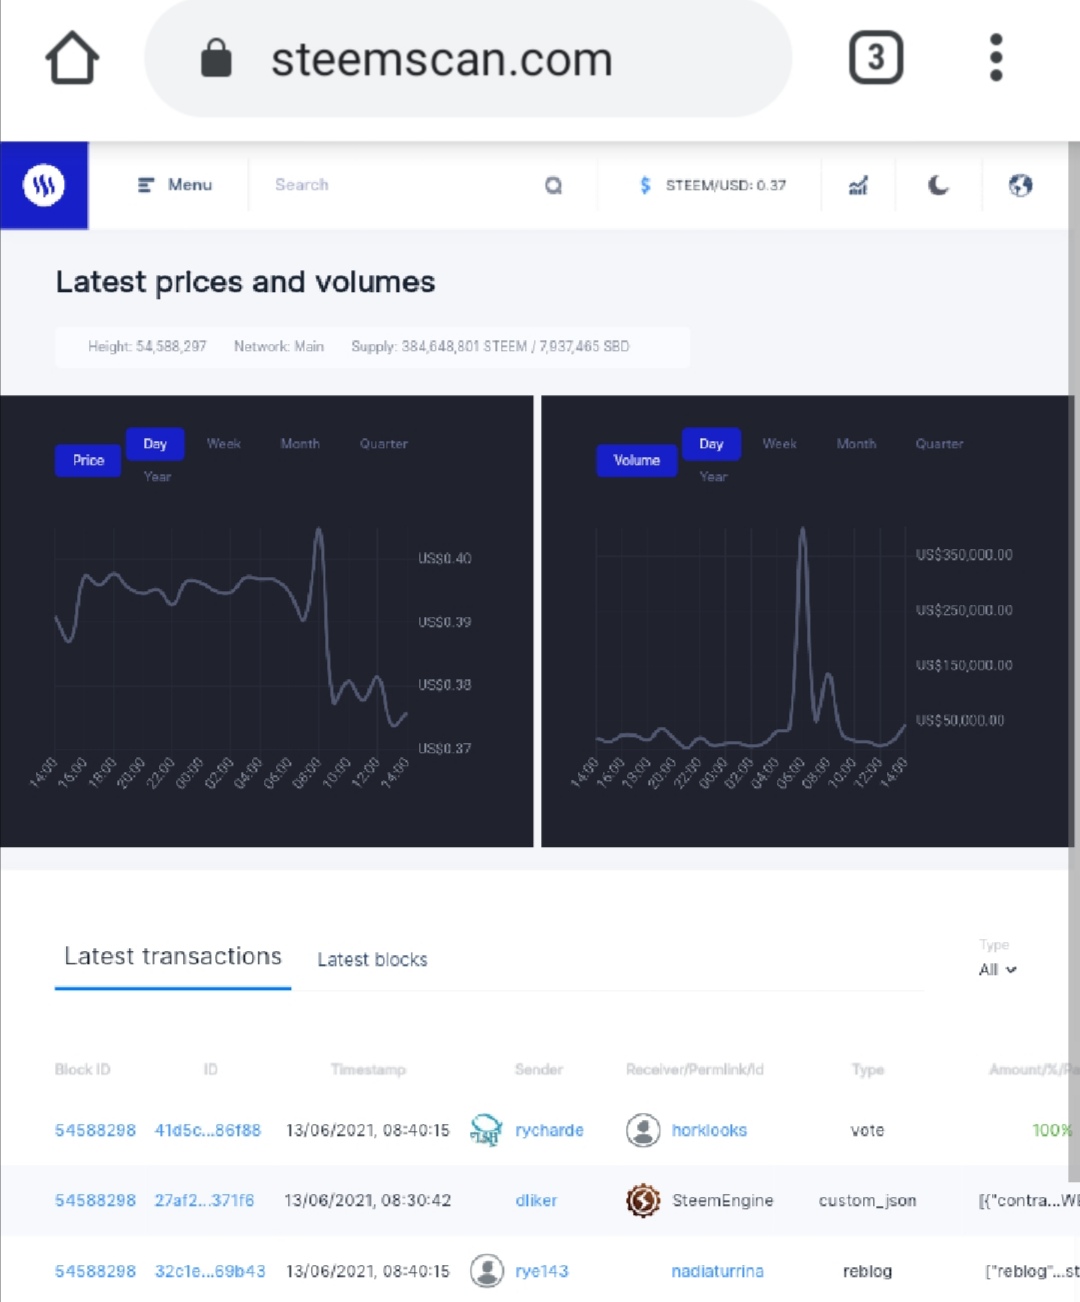Click rye143's avatar icon

487,1271
